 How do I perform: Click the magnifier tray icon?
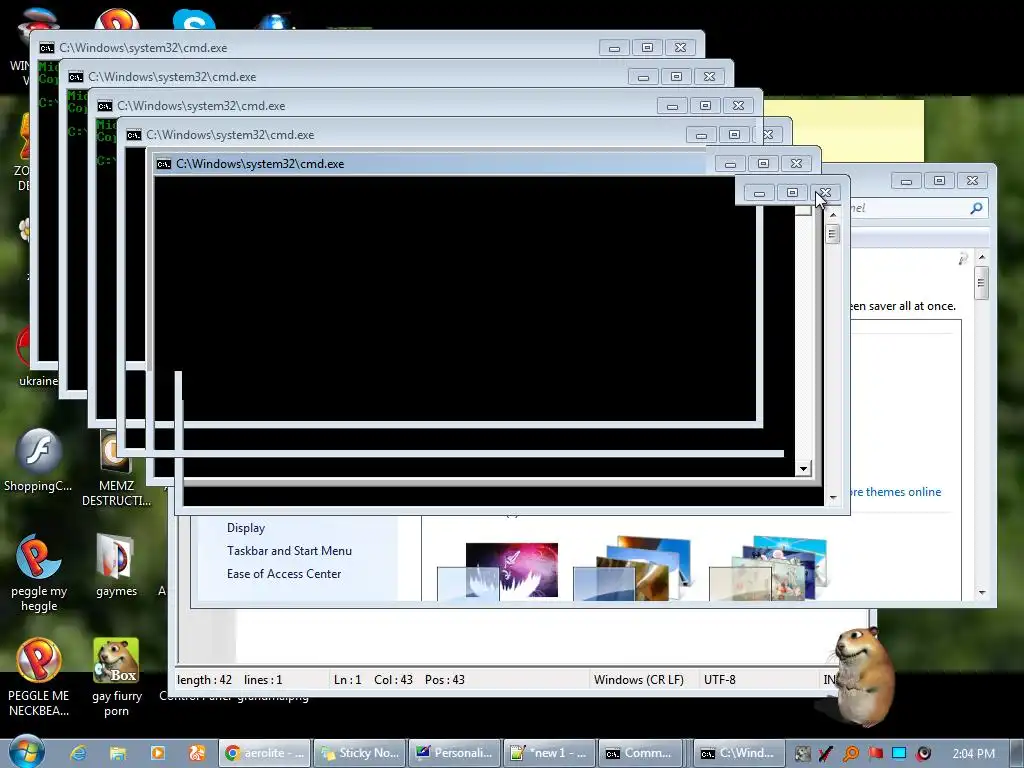point(850,754)
